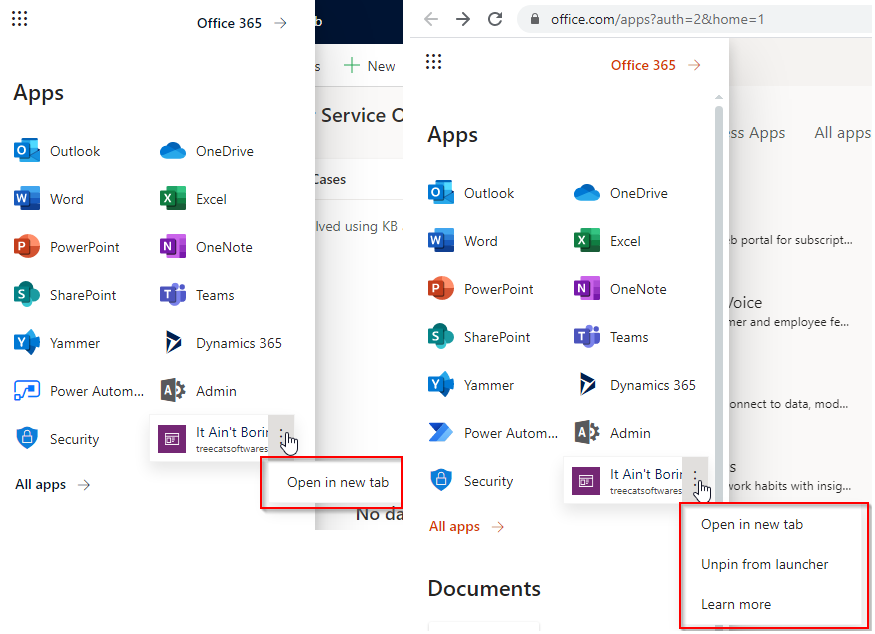Open OneNote in the office.com launcher
This screenshot has height=634, width=875.
click(x=620, y=289)
